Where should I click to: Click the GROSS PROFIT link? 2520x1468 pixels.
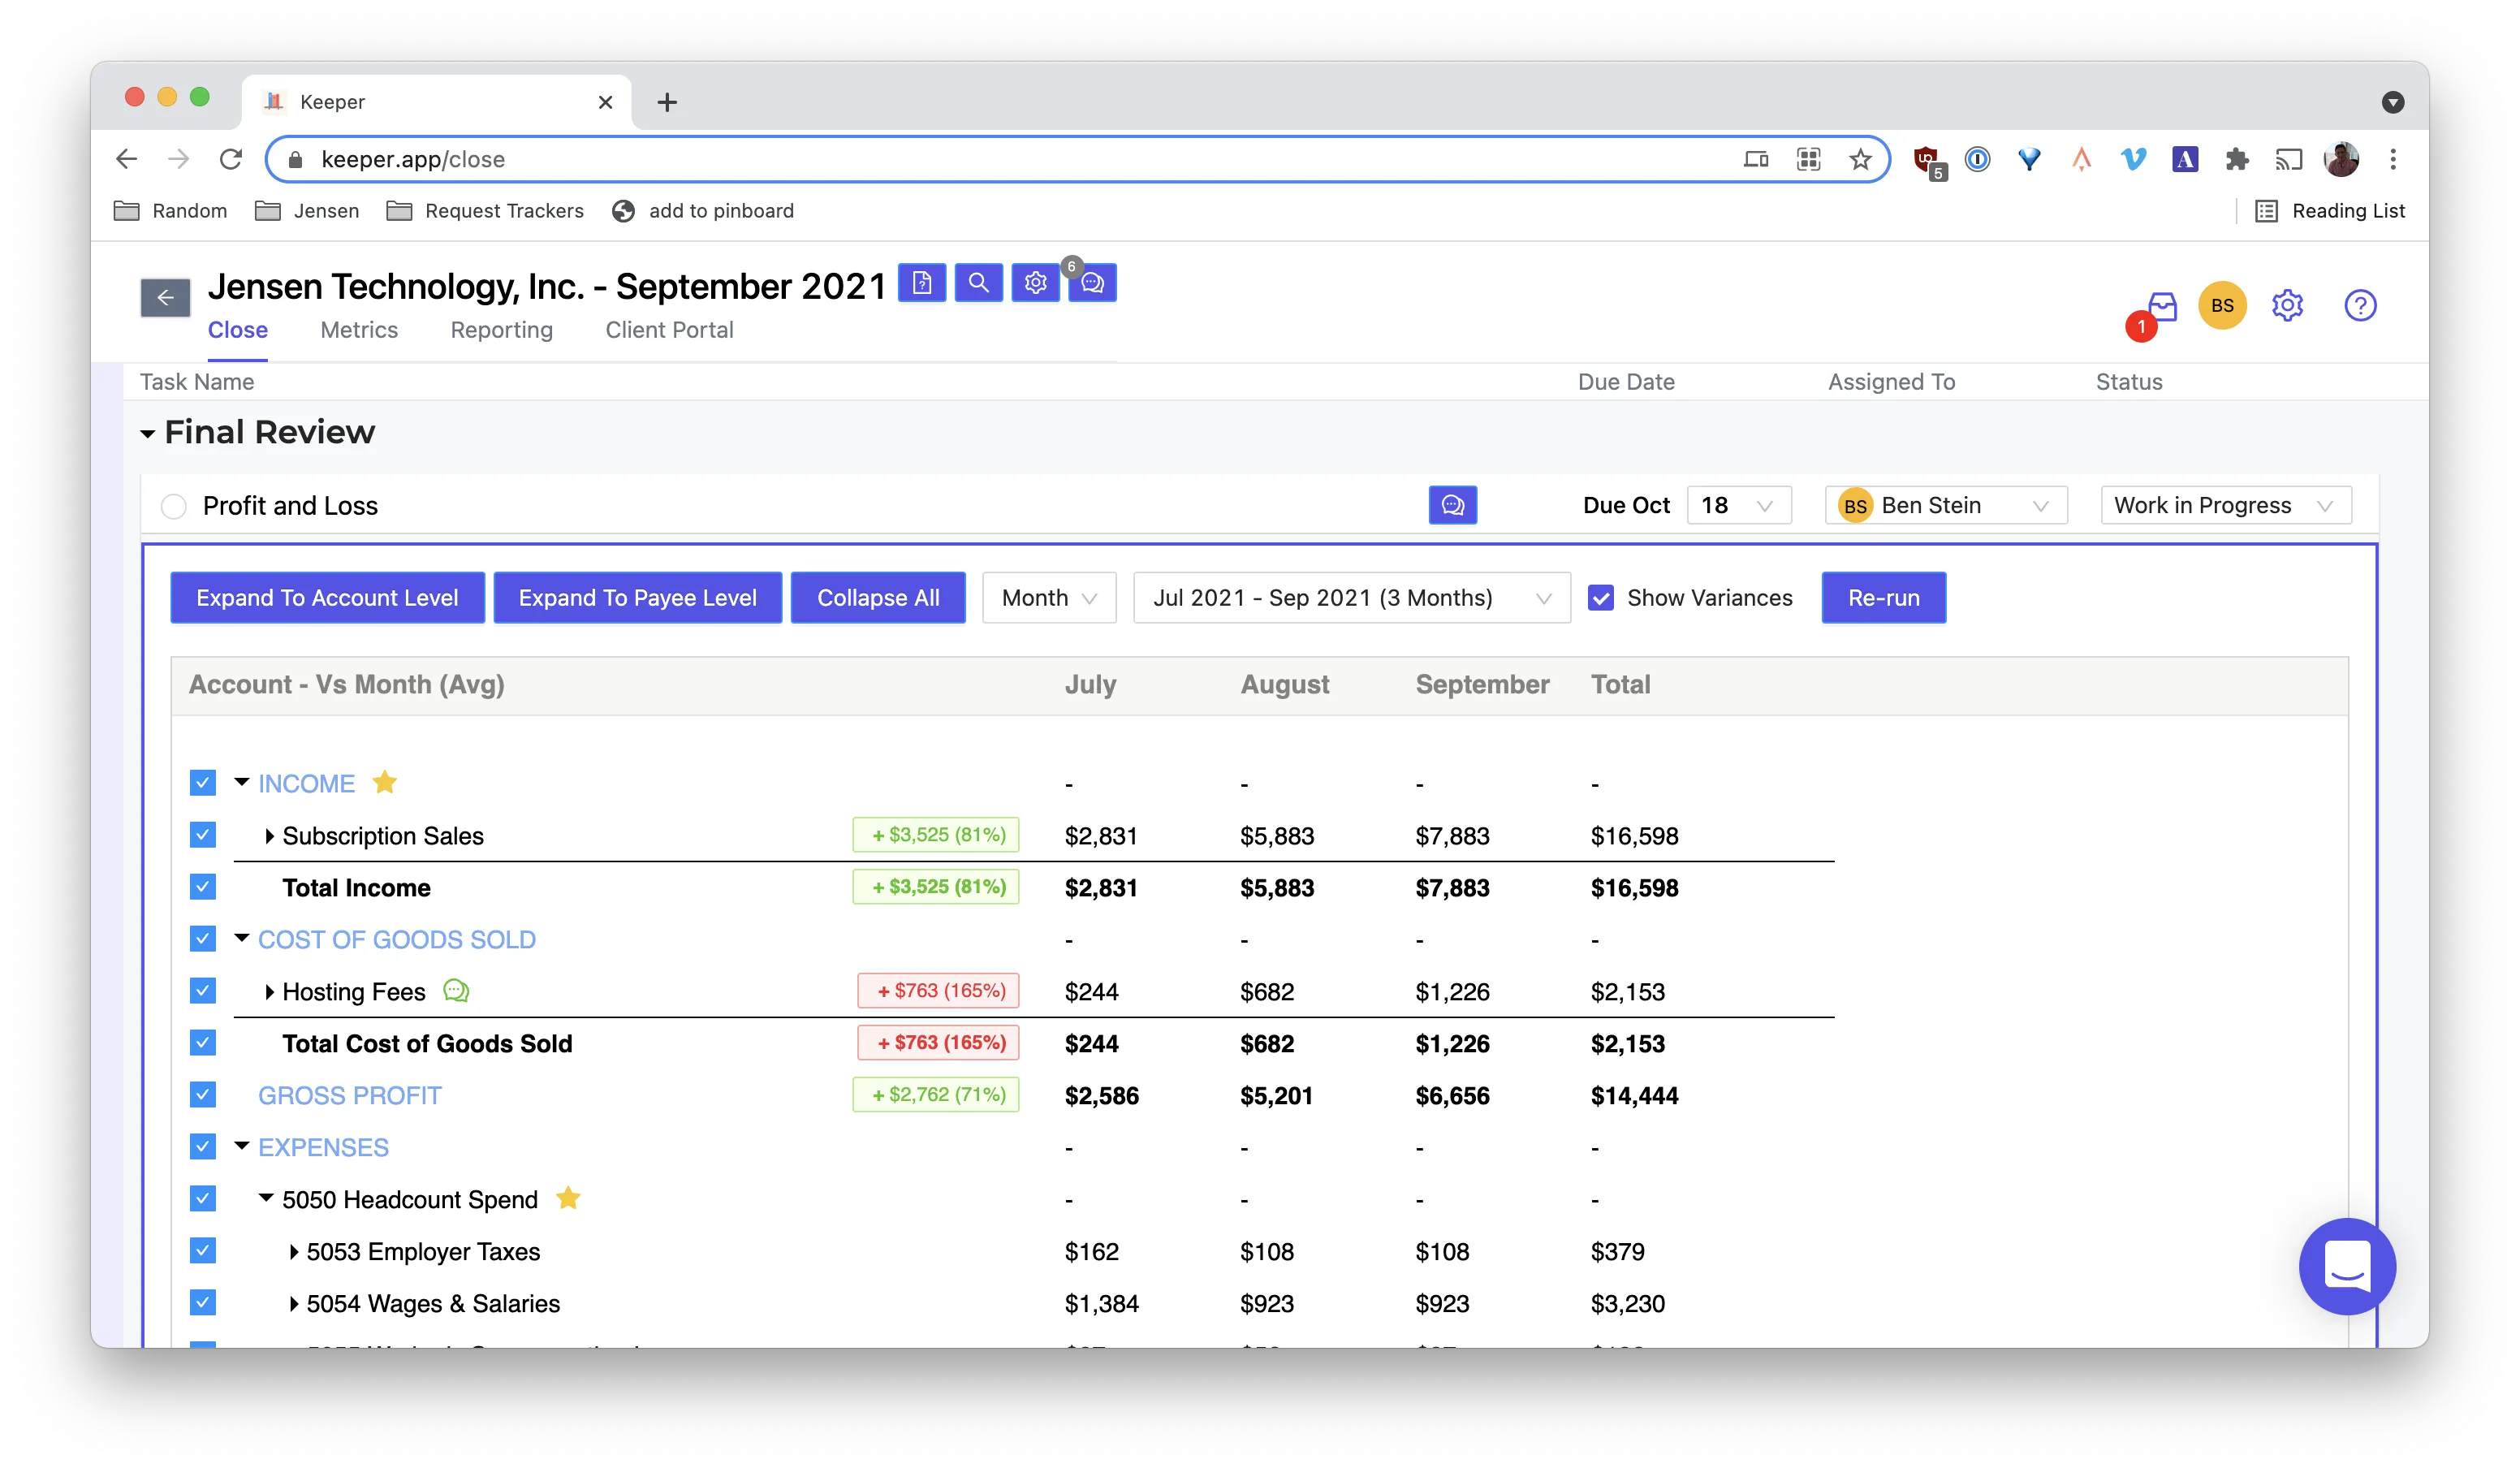349,1095
